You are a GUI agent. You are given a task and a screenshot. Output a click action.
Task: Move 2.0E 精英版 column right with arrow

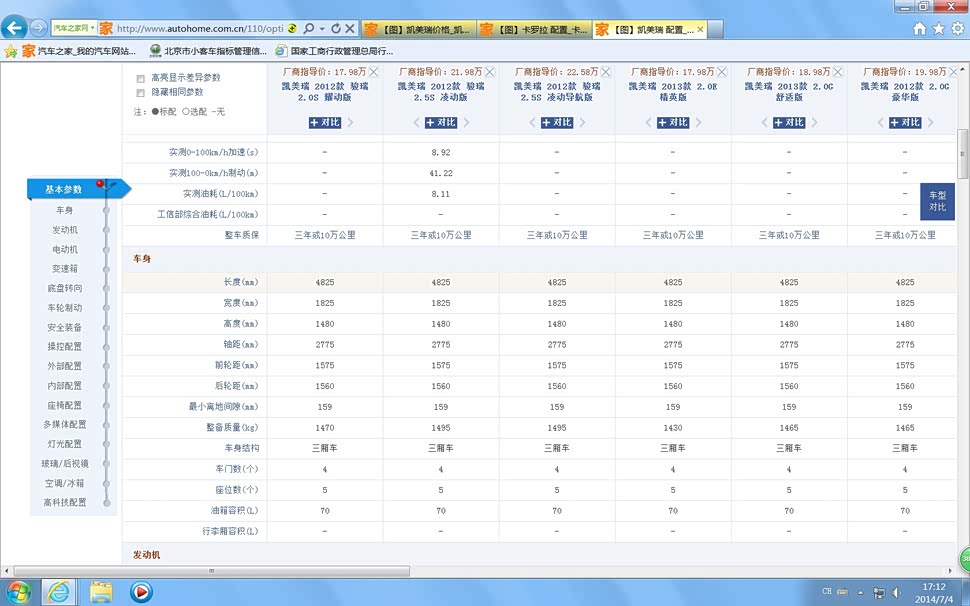[x=698, y=122]
